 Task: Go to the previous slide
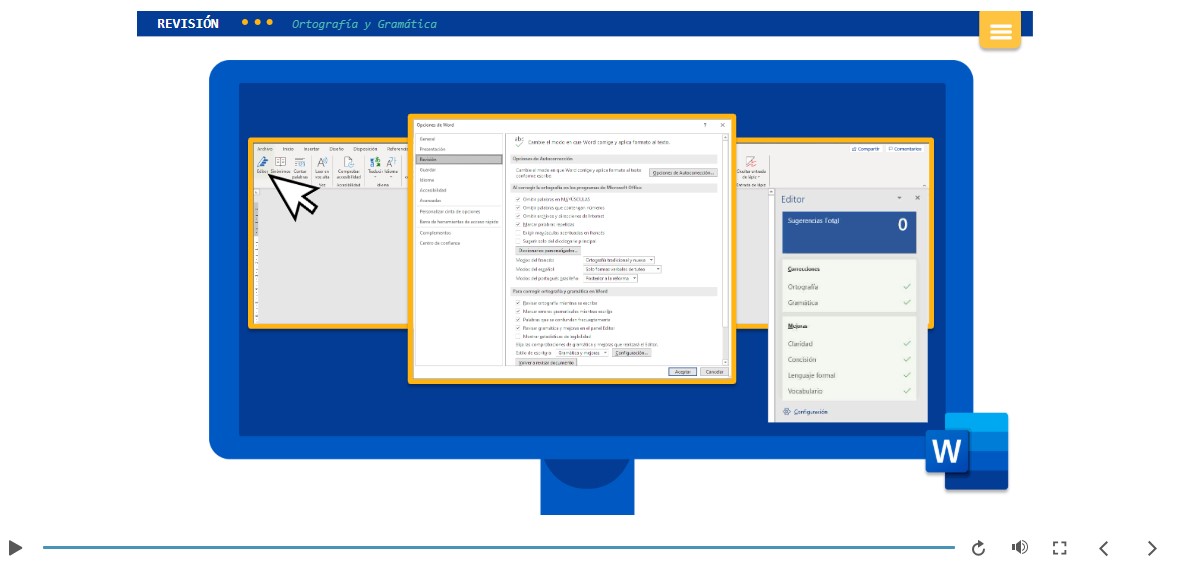[x=1104, y=548]
